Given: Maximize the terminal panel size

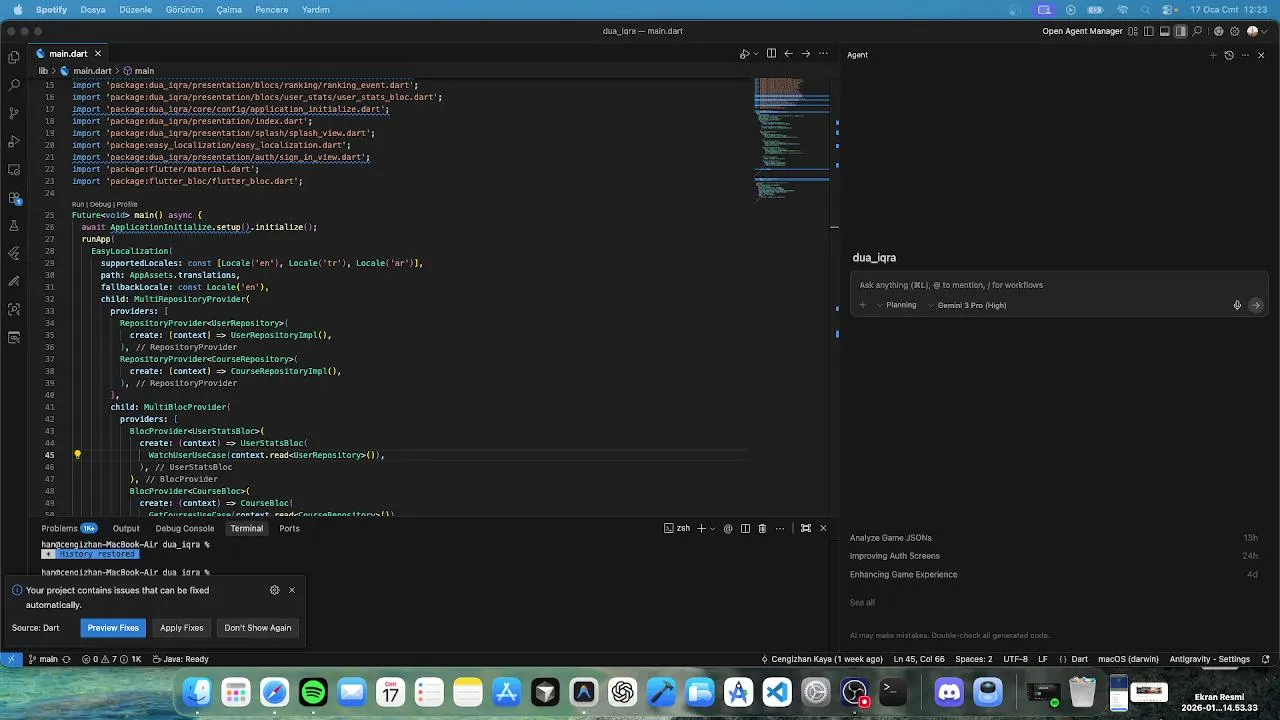Looking at the screenshot, I should (806, 528).
